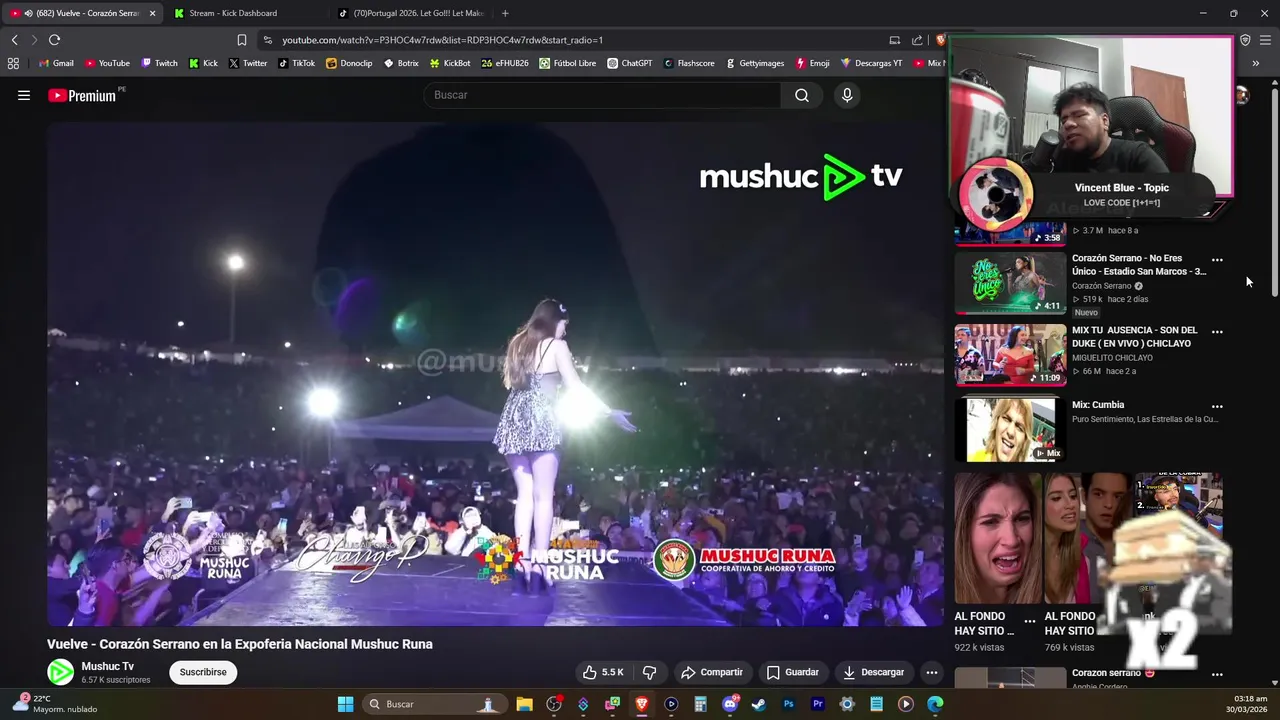Reload the page with the refresh icon
The height and width of the screenshot is (720, 1280).
click(54, 40)
